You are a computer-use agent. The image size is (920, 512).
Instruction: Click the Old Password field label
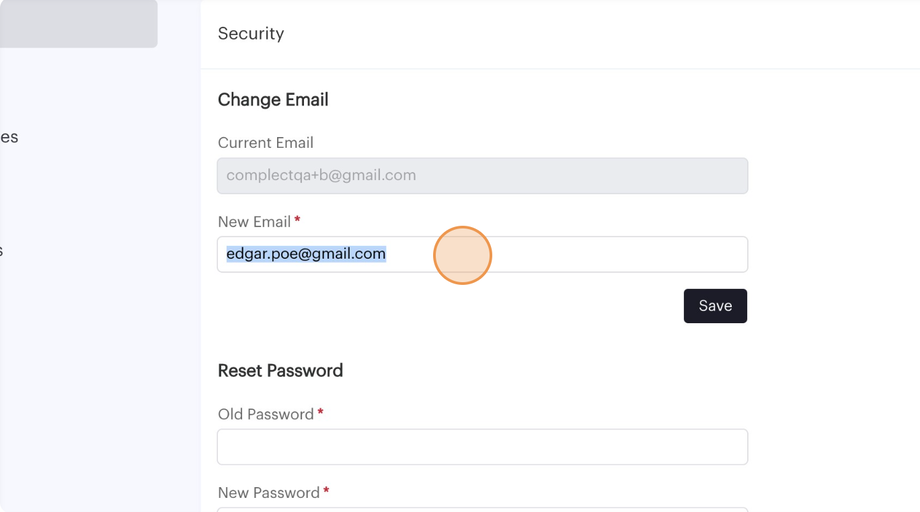[x=265, y=414]
